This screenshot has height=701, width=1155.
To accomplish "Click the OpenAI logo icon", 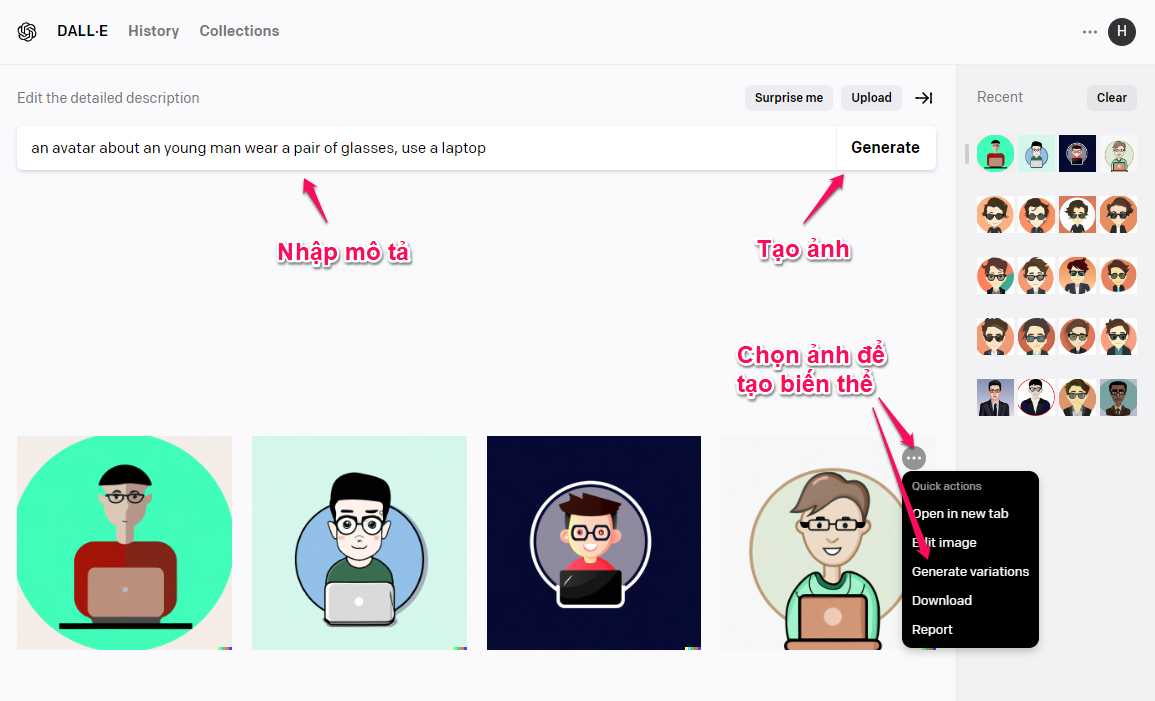I will 27,32.
